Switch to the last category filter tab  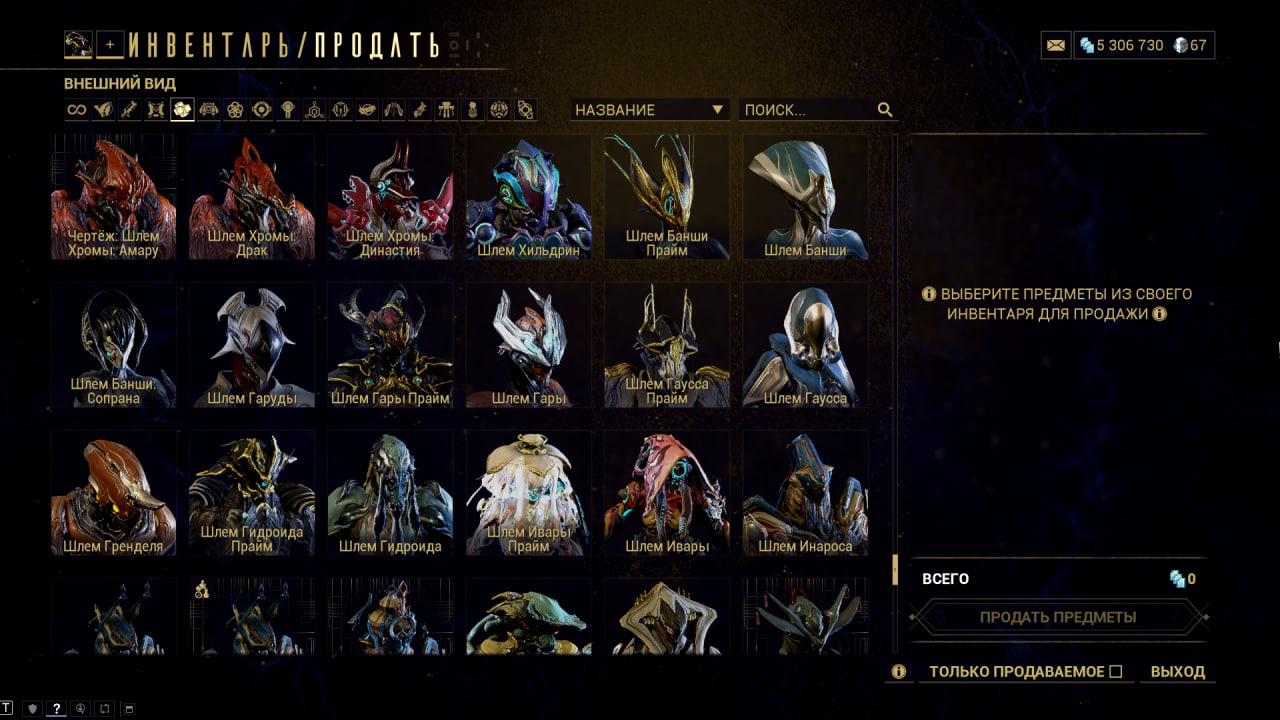(x=526, y=110)
